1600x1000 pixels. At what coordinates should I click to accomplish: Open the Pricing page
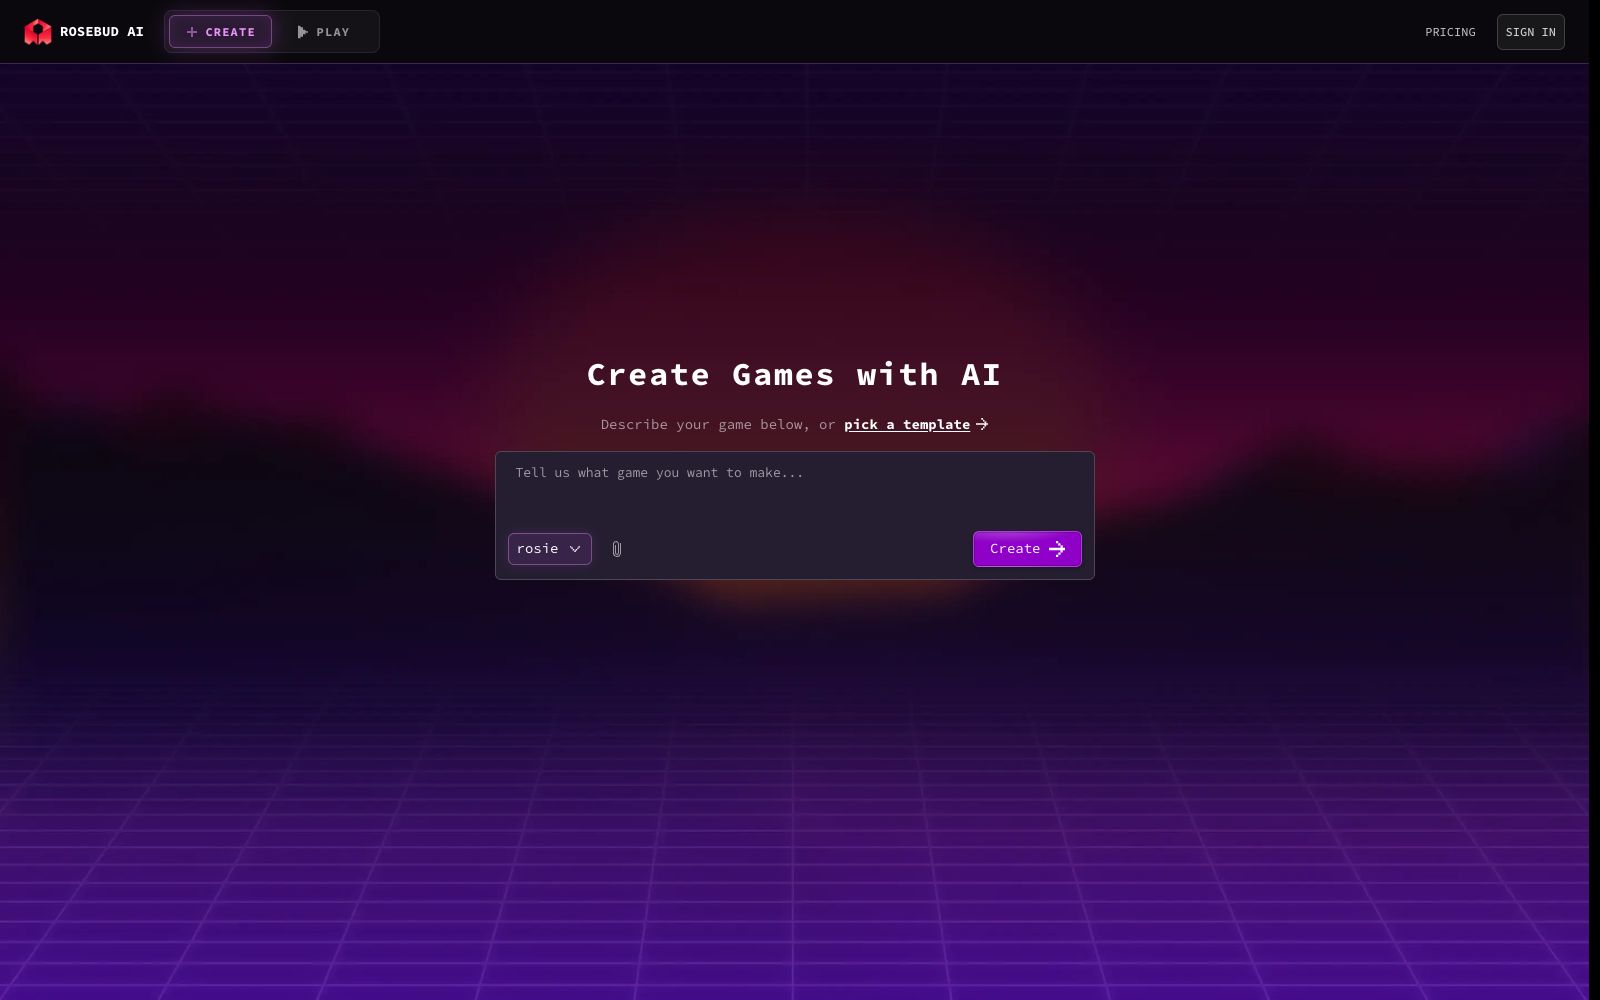[1450, 32]
